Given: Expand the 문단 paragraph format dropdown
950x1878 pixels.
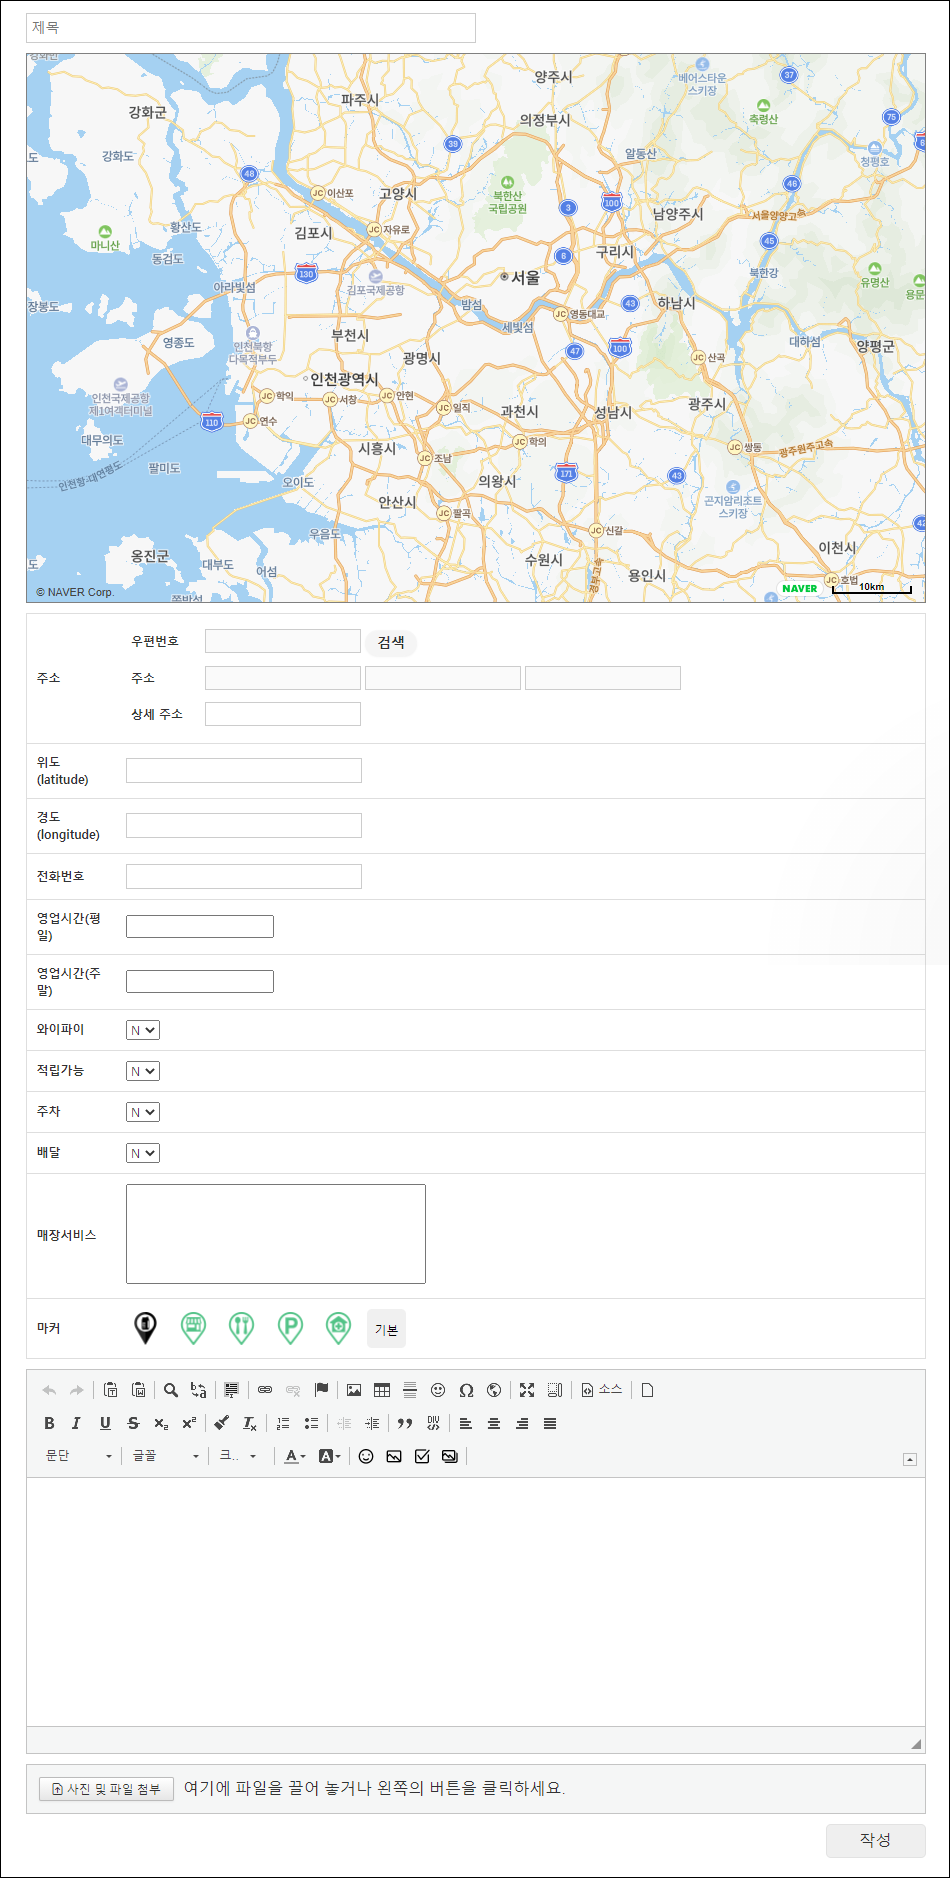Looking at the screenshot, I should pyautogui.click(x=78, y=1456).
